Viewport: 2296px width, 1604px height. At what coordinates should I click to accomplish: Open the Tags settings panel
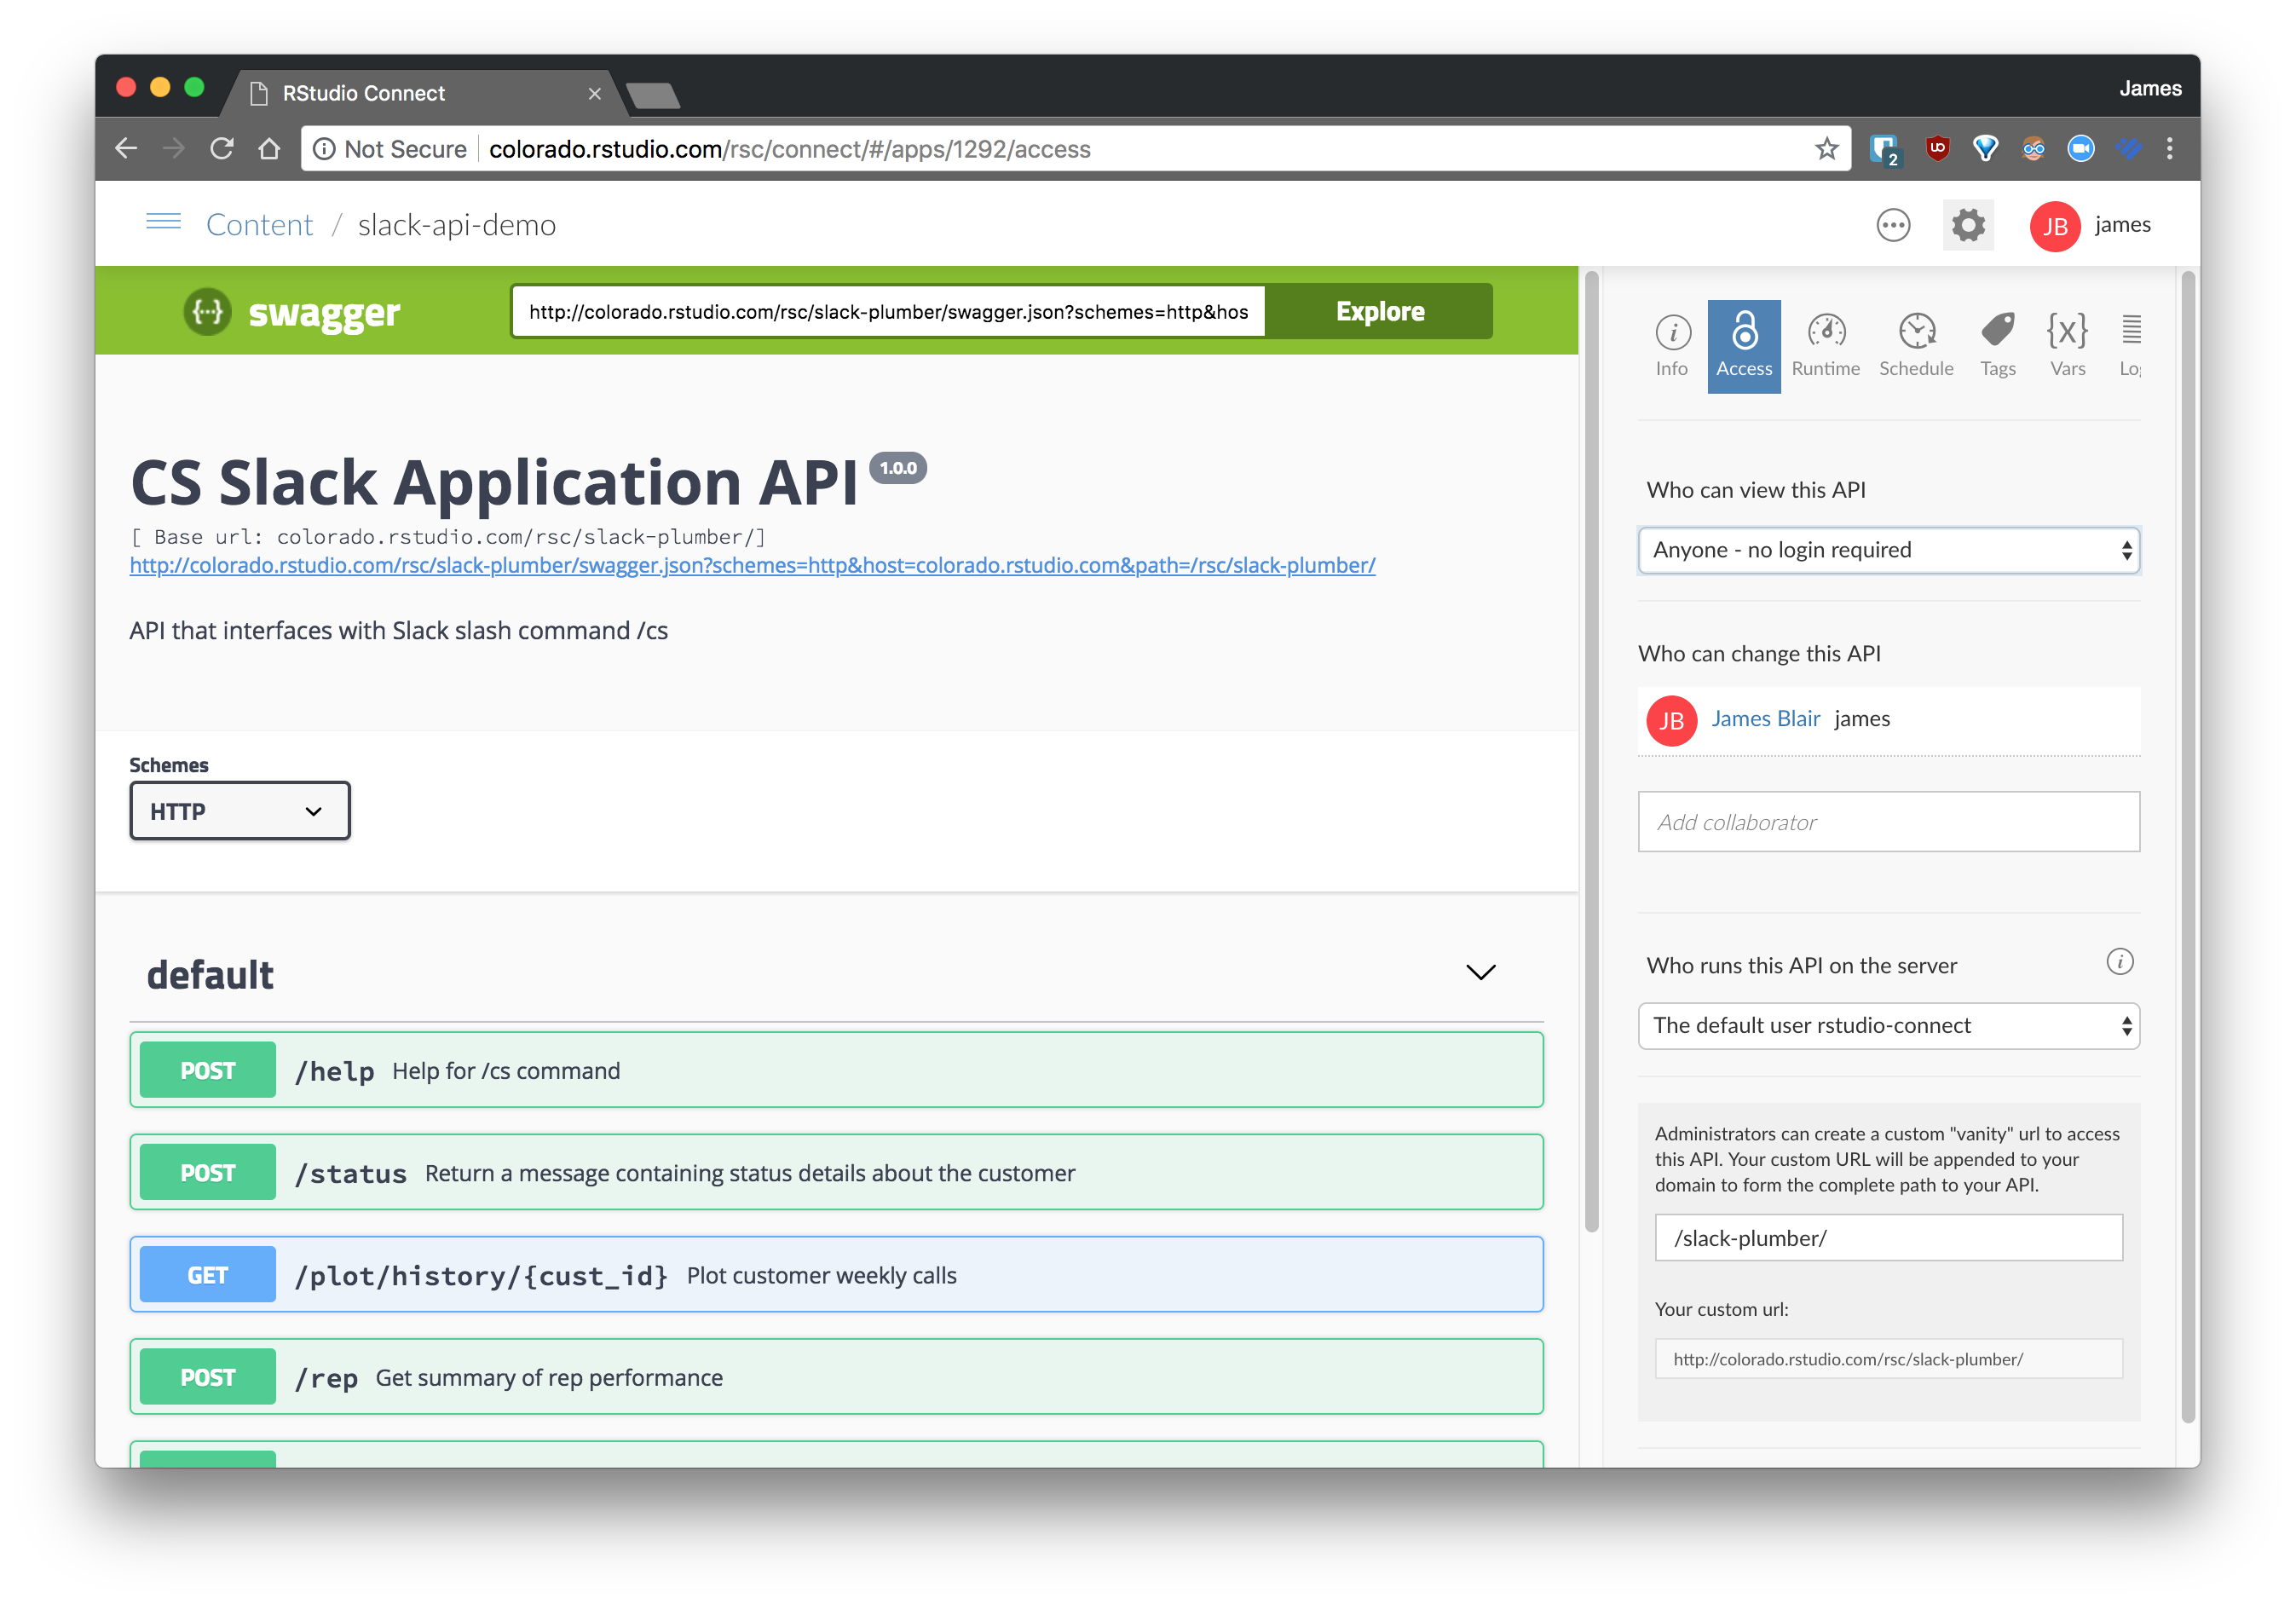point(1997,345)
